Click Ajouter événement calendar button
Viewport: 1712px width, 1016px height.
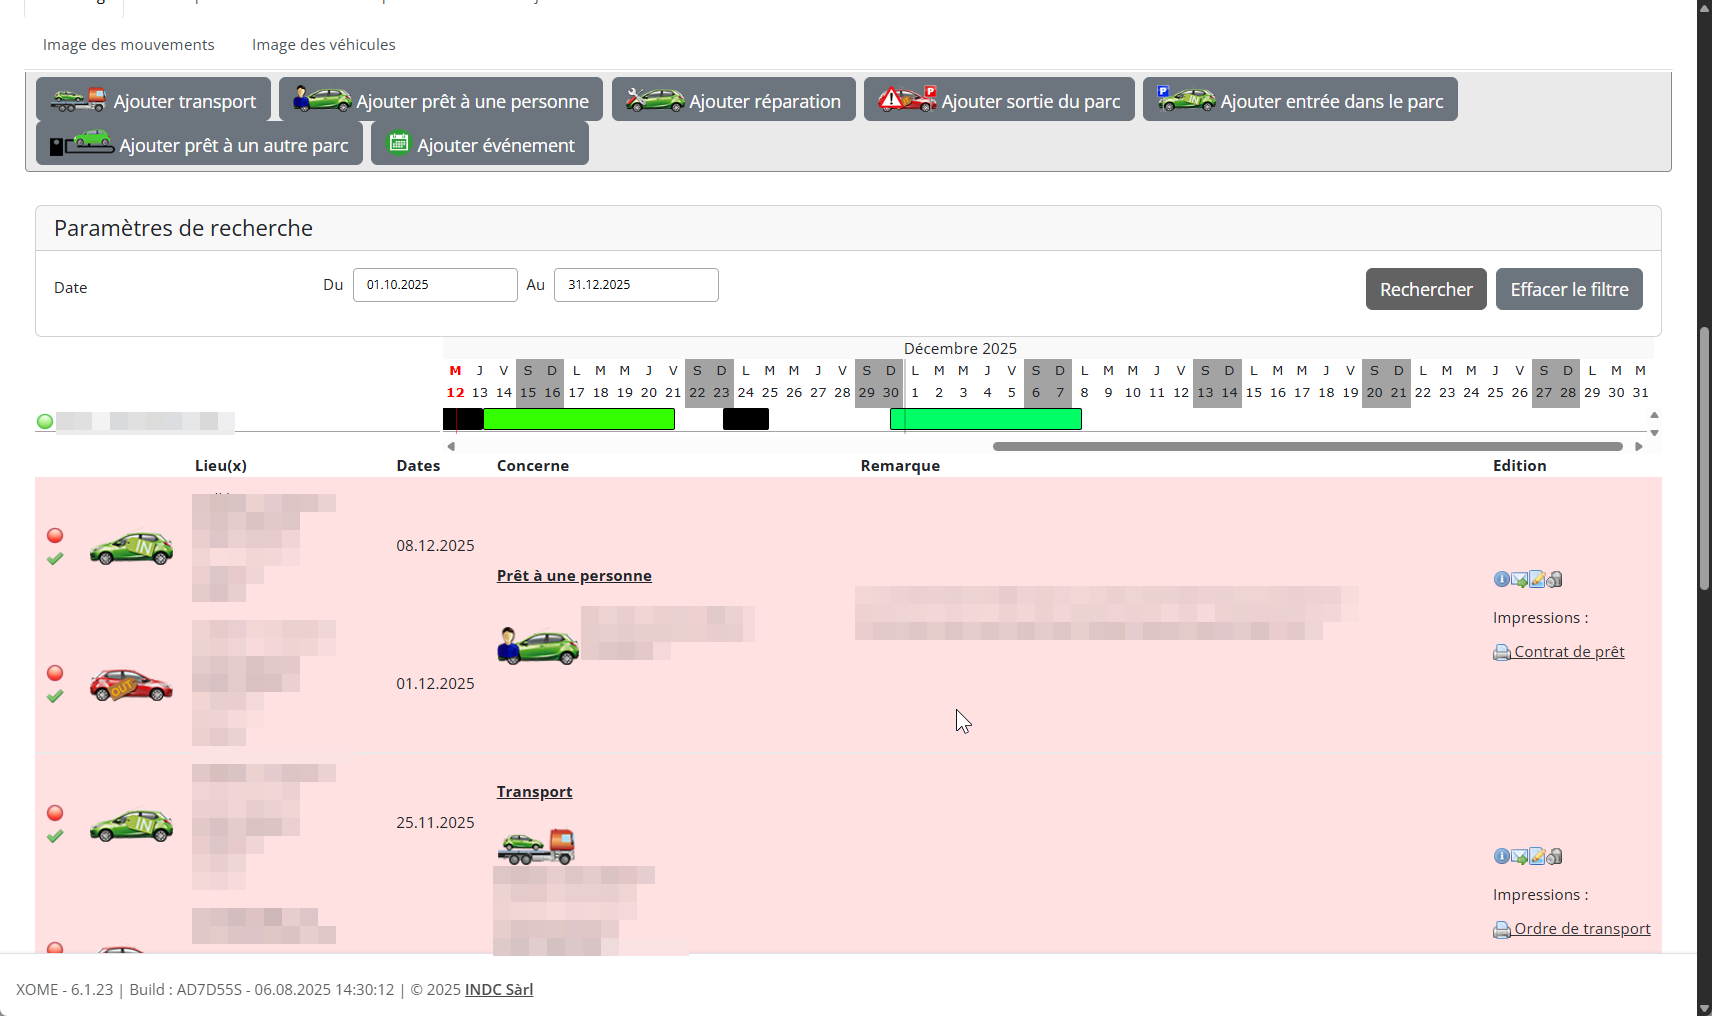point(479,144)
